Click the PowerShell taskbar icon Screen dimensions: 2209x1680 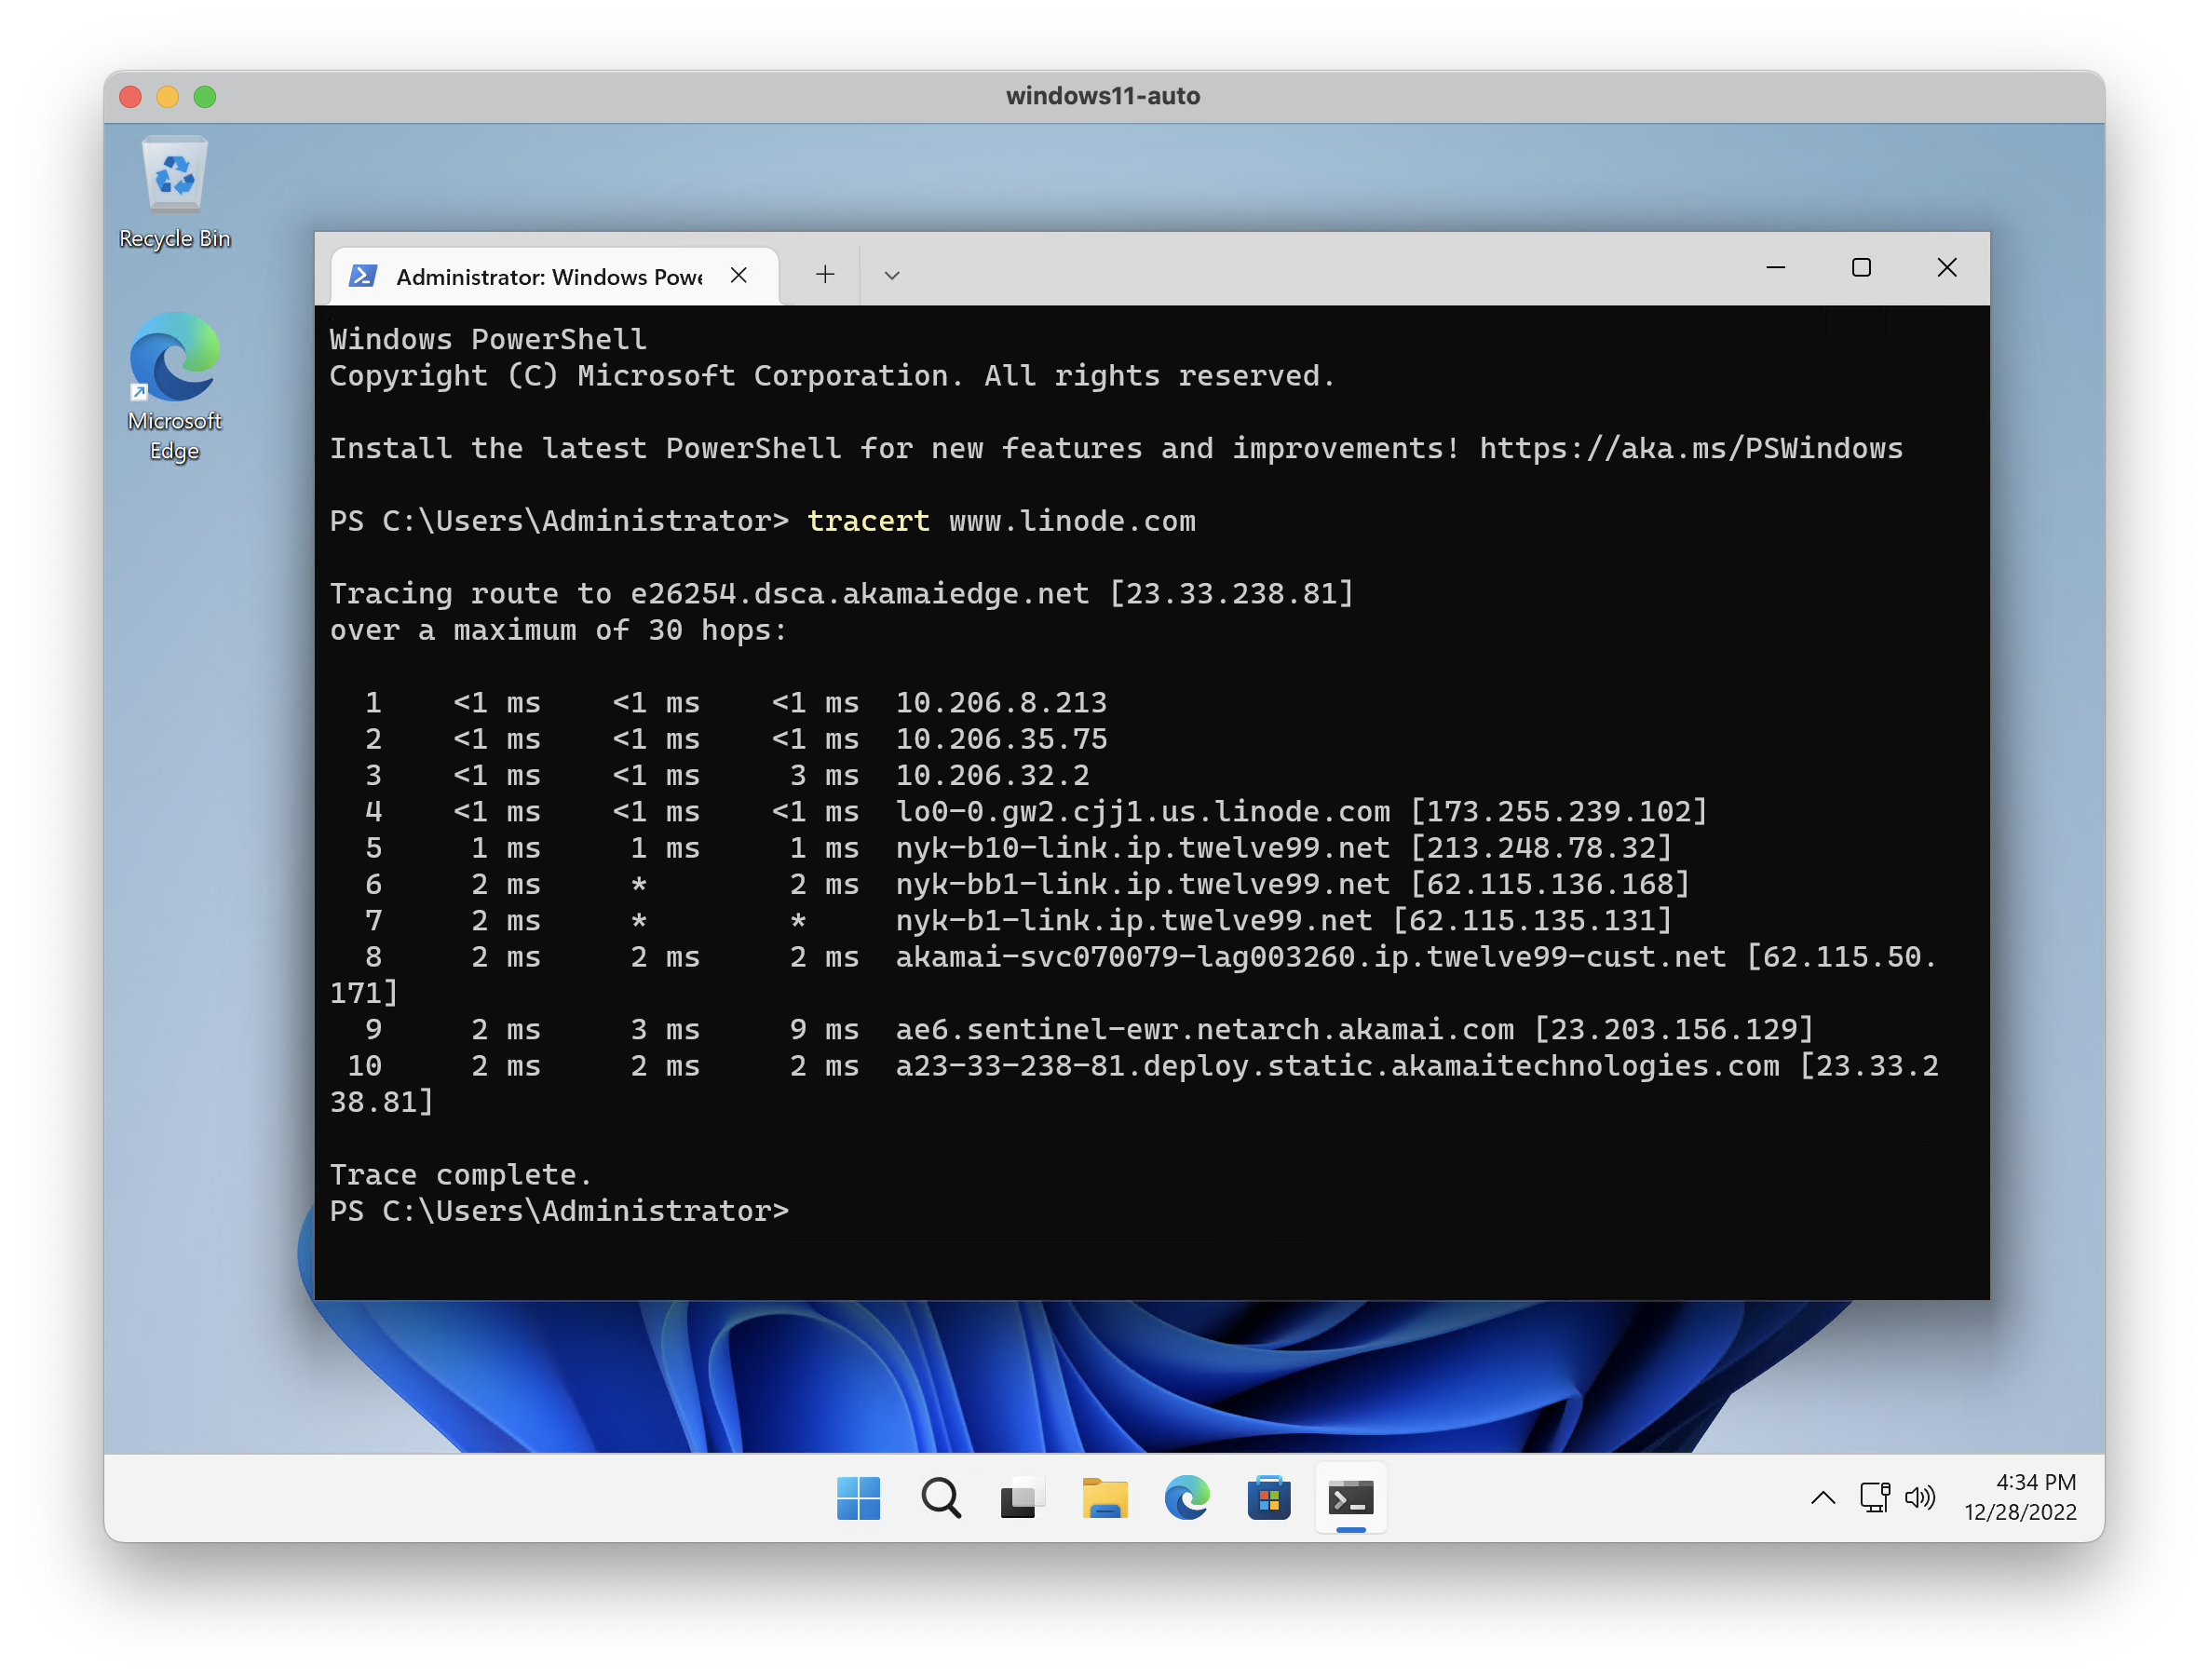click(1349, 1498)
